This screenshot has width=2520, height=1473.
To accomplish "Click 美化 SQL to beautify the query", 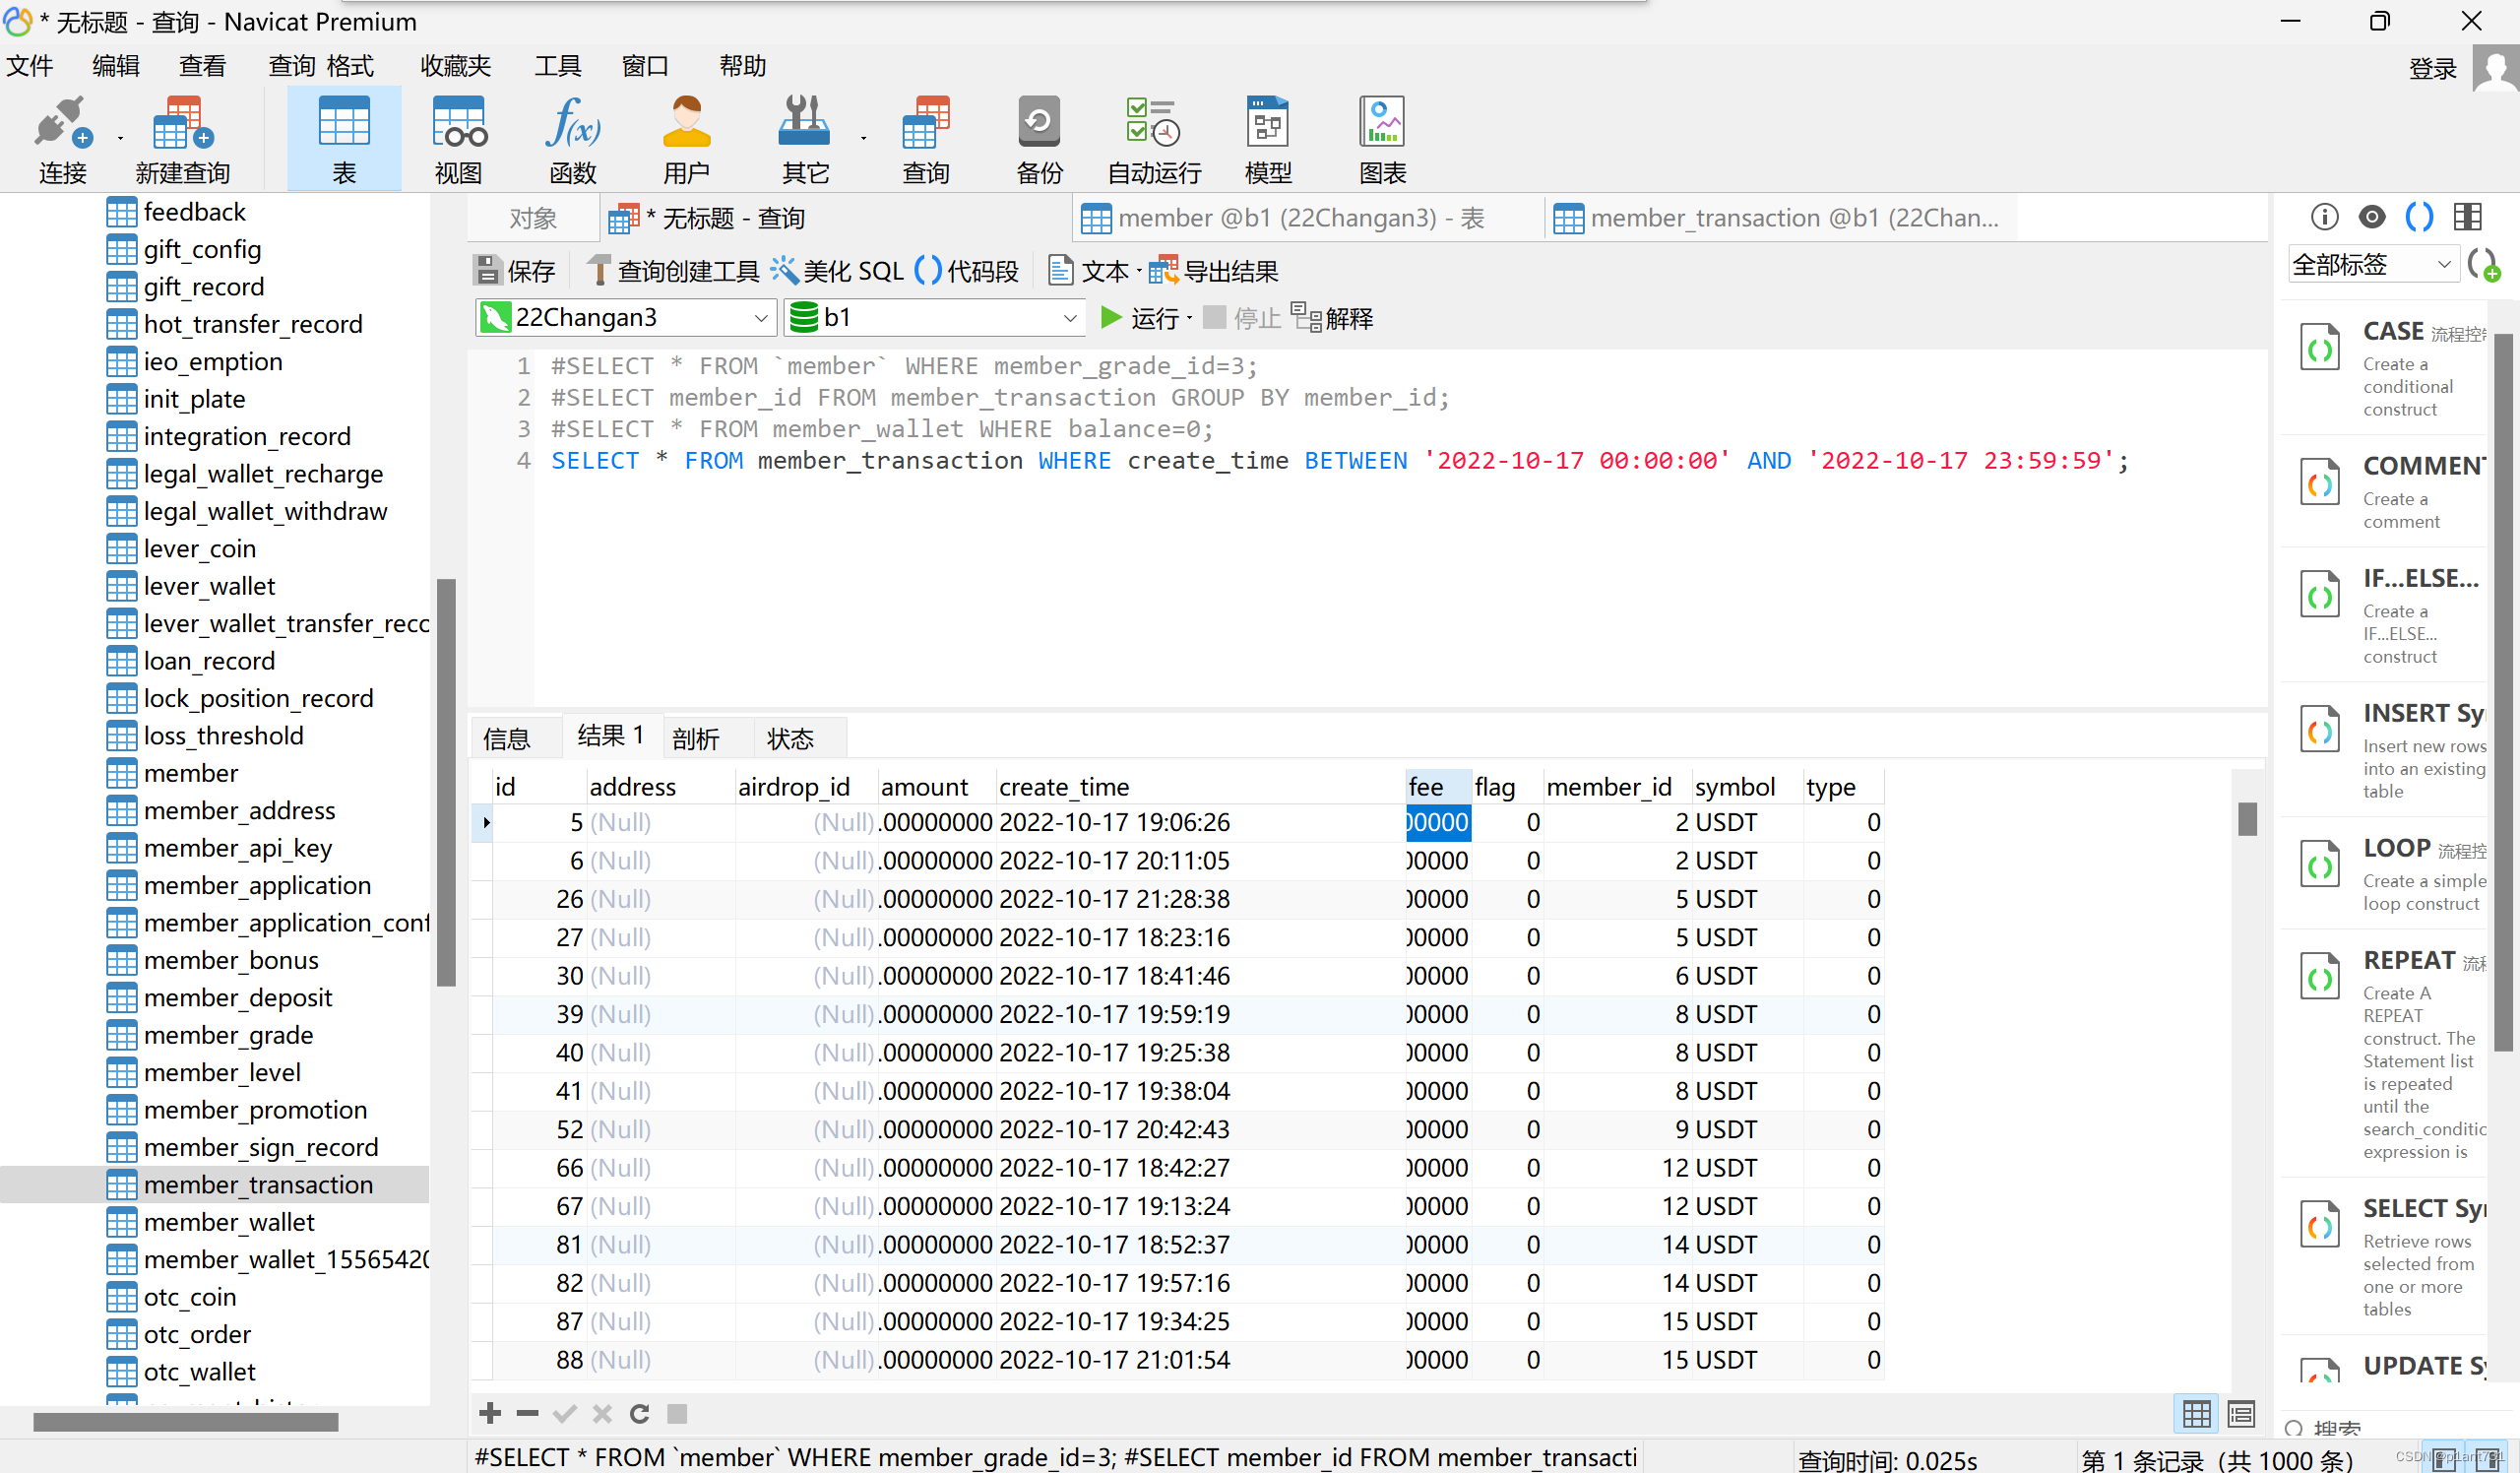I will coord(838,271).
